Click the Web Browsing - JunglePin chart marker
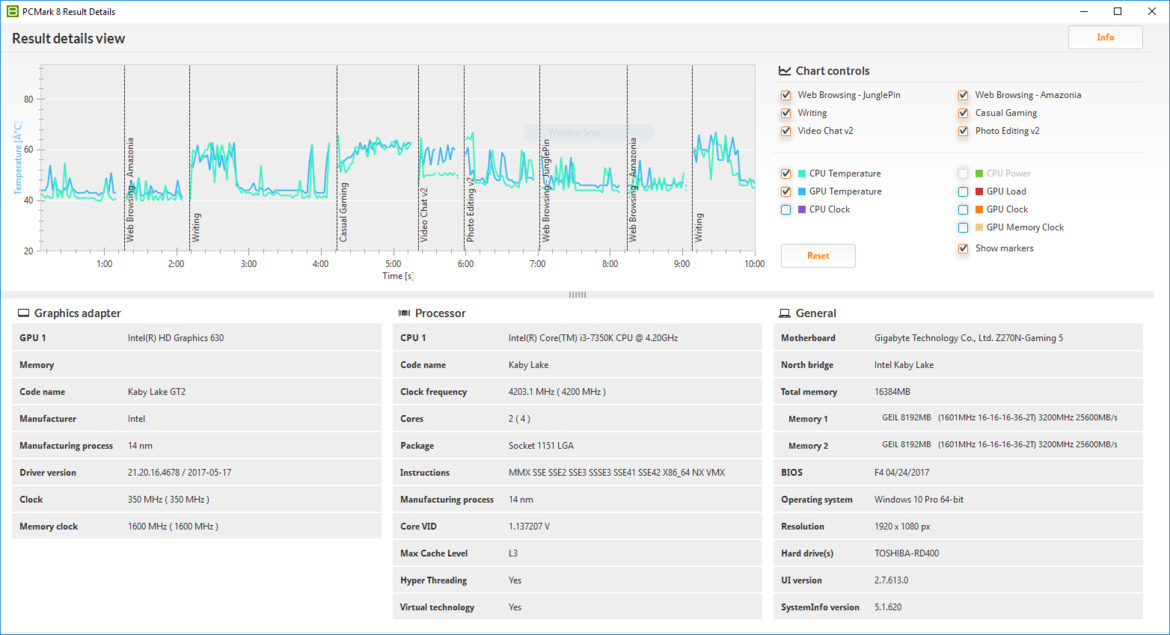Screen dimensions: 1170x635 (x=545, y=190)
